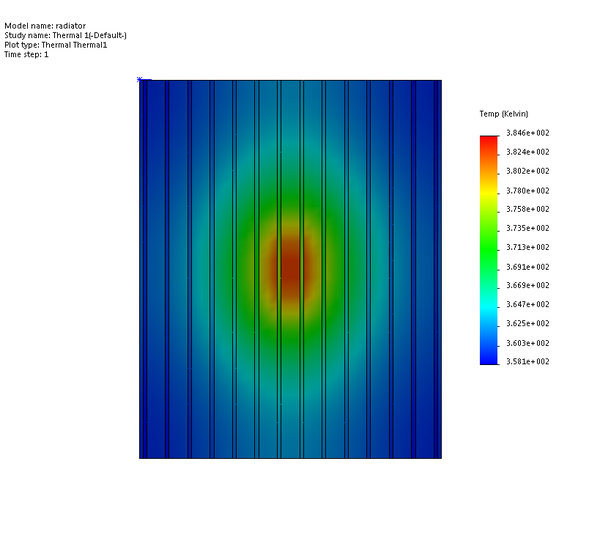Click the red top of color legend
The height and width of the screenshot is (538, 600).
pos(489,142)
